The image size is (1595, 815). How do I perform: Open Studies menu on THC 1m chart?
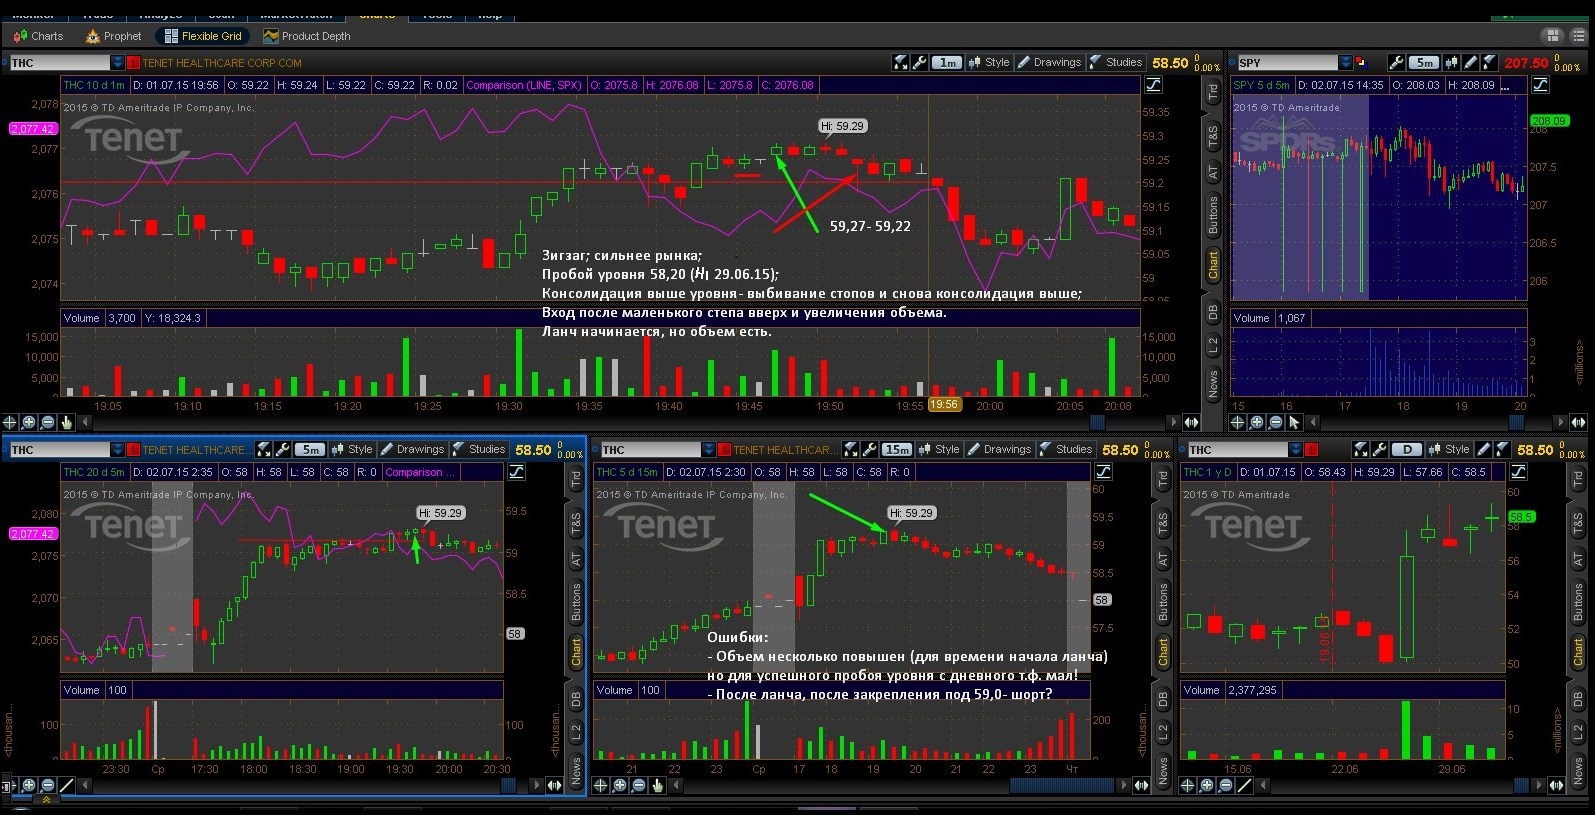coord(1115,62)
